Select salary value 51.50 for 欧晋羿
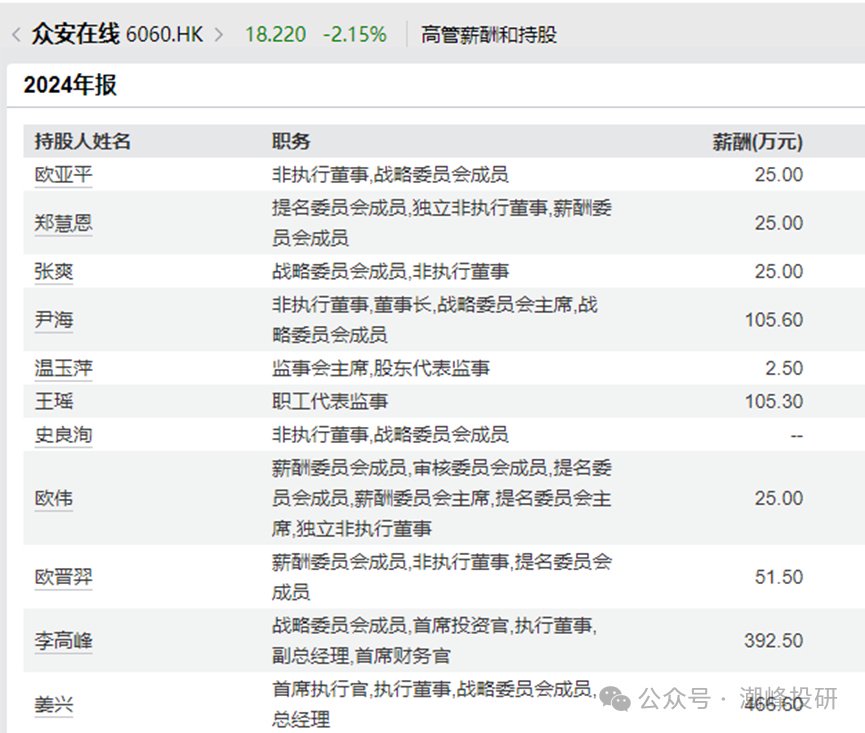The image size is (865, 733). pos(779,577)
